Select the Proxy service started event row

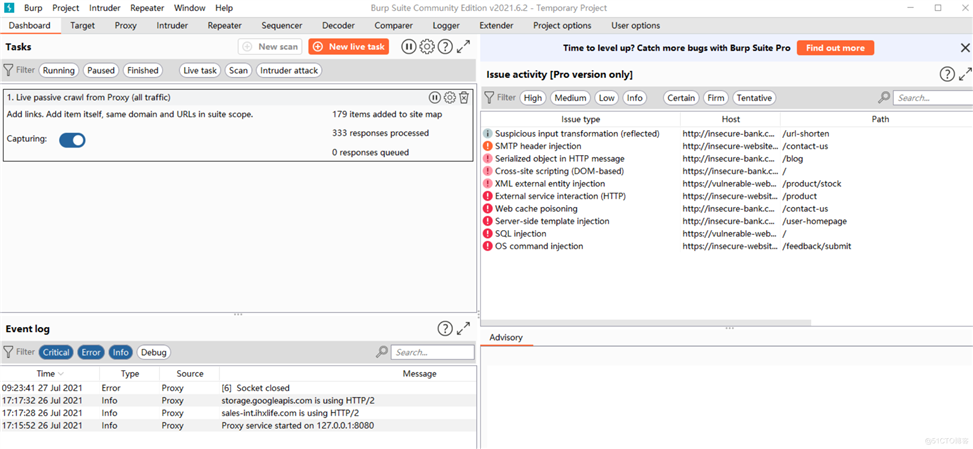coord(239,425)
